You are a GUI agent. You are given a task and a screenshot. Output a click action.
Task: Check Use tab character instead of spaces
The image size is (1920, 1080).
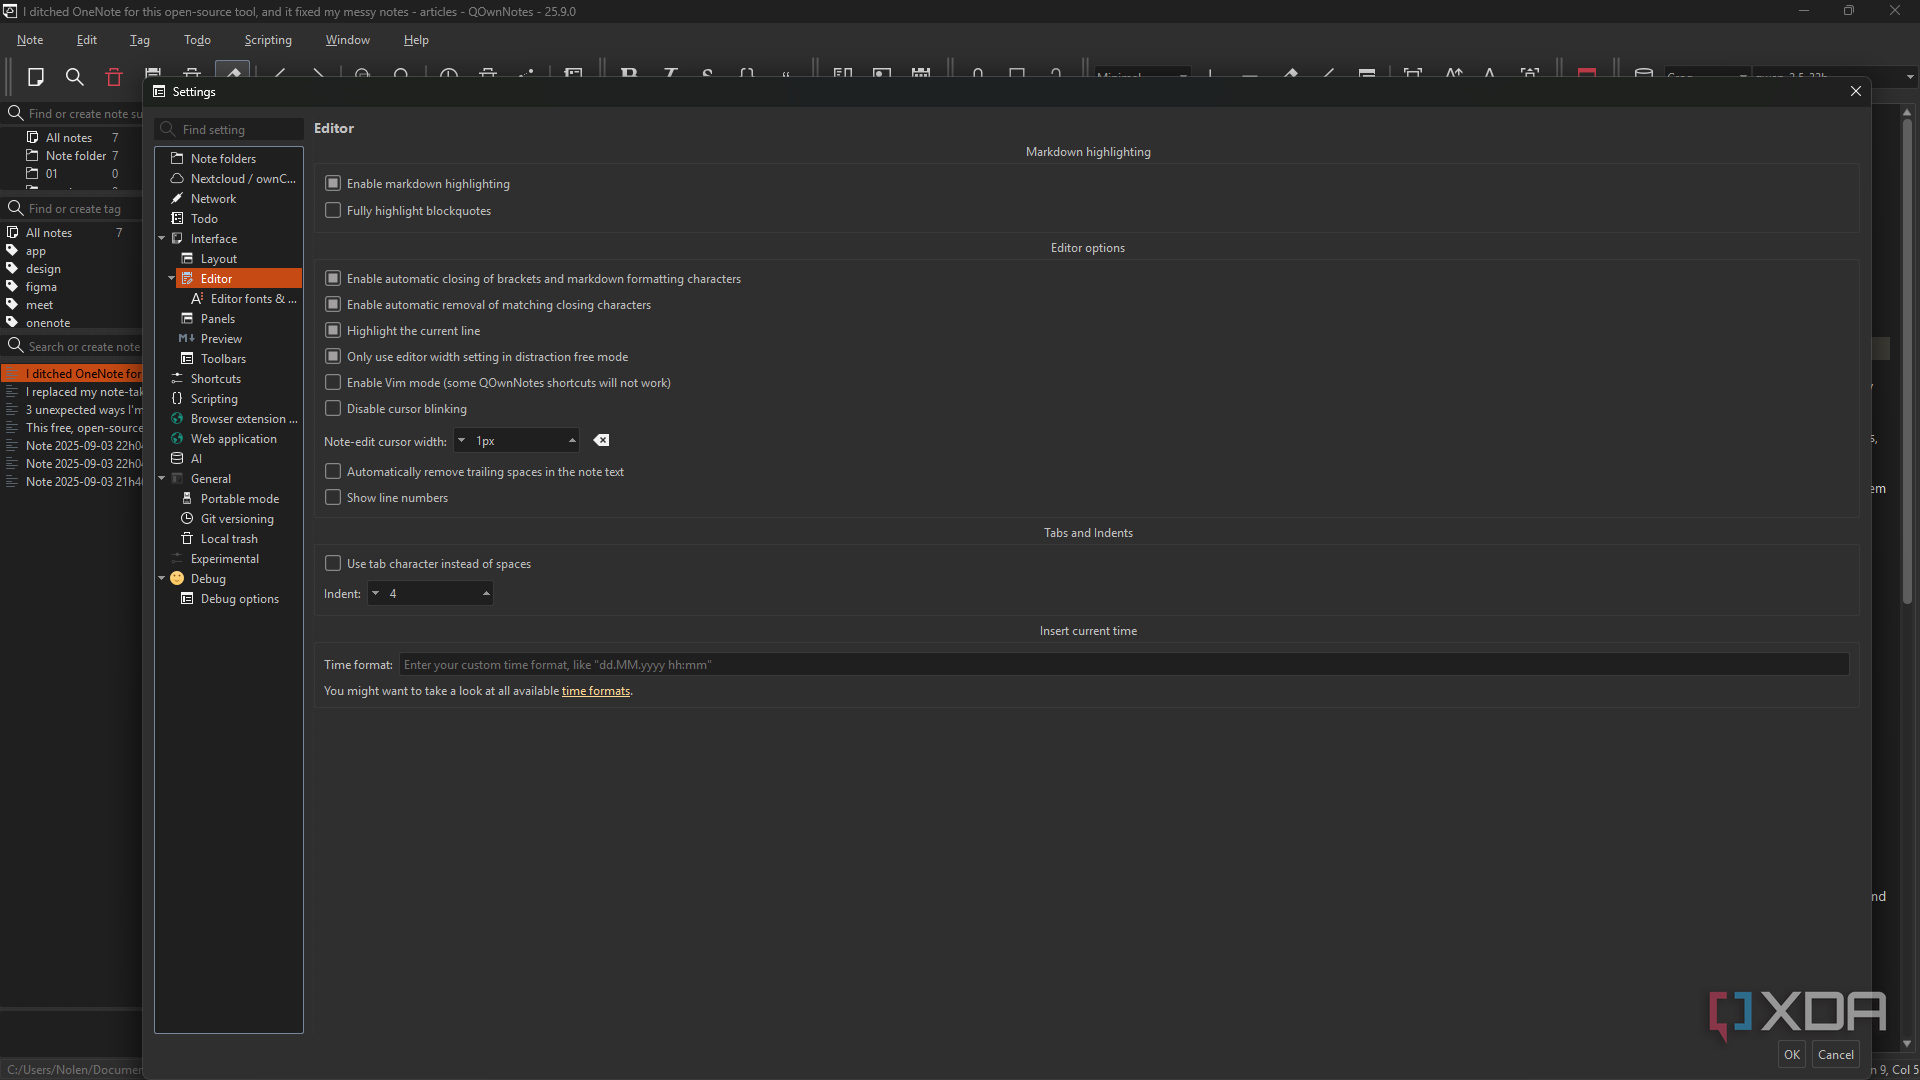(x=333, y=564)
